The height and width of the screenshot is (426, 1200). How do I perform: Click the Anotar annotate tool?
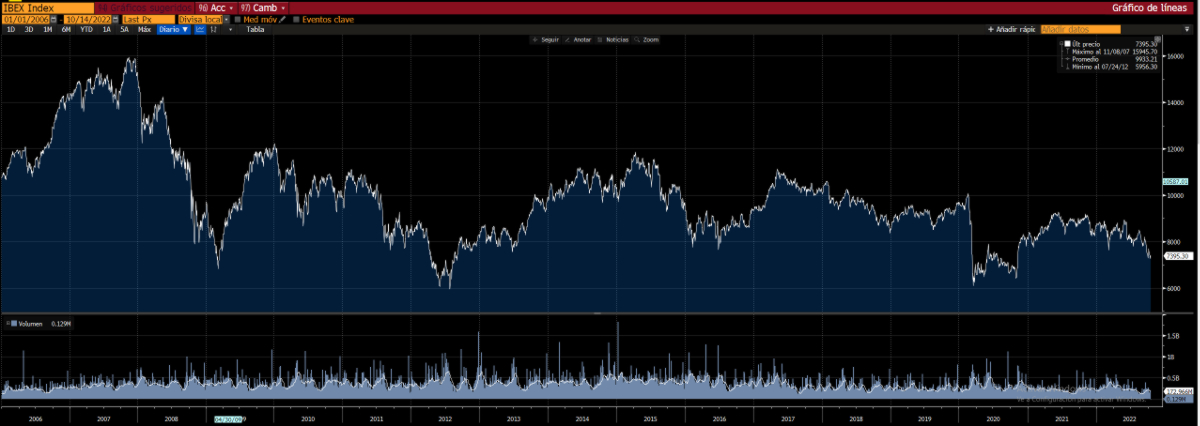point(578,39)
